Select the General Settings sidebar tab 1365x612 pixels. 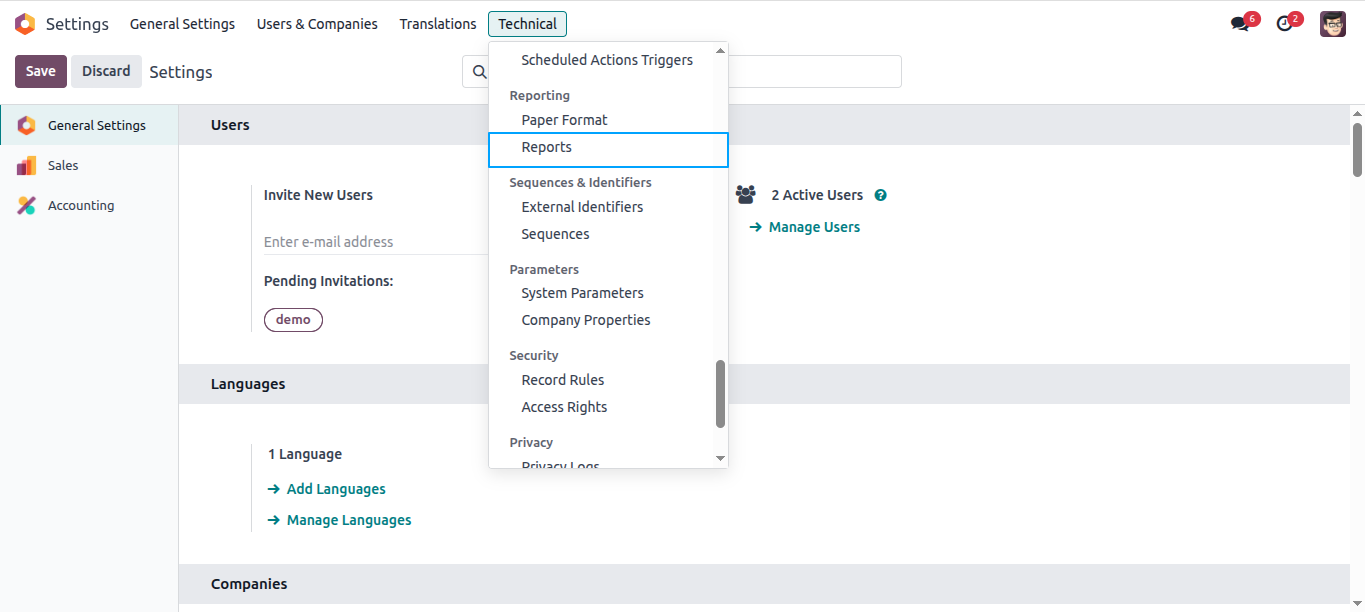tap(89, 125)
